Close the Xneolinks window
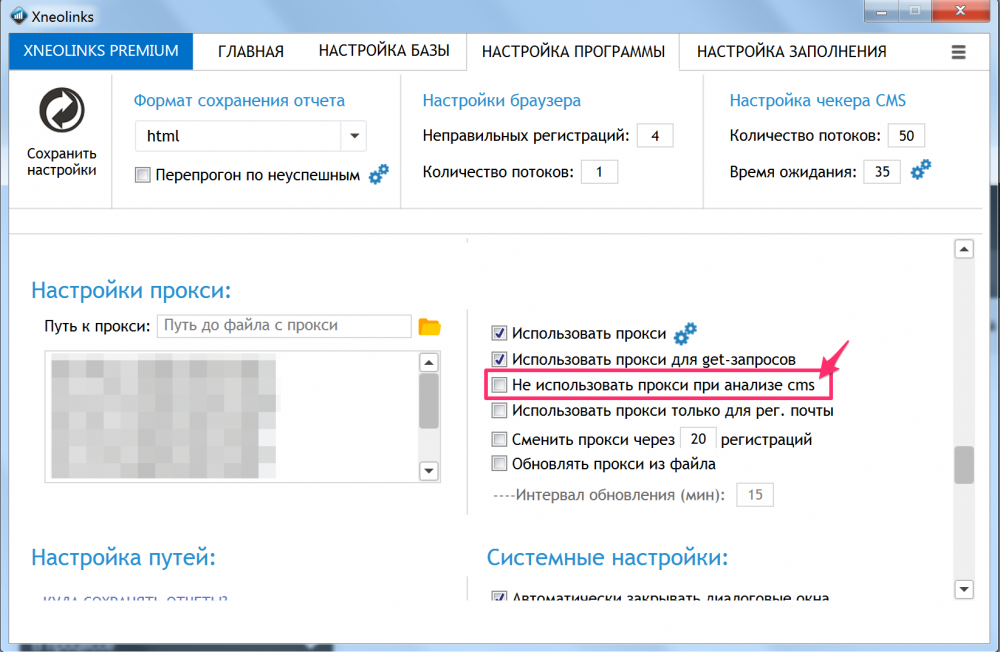1000x652 pixels. point(960,11)
